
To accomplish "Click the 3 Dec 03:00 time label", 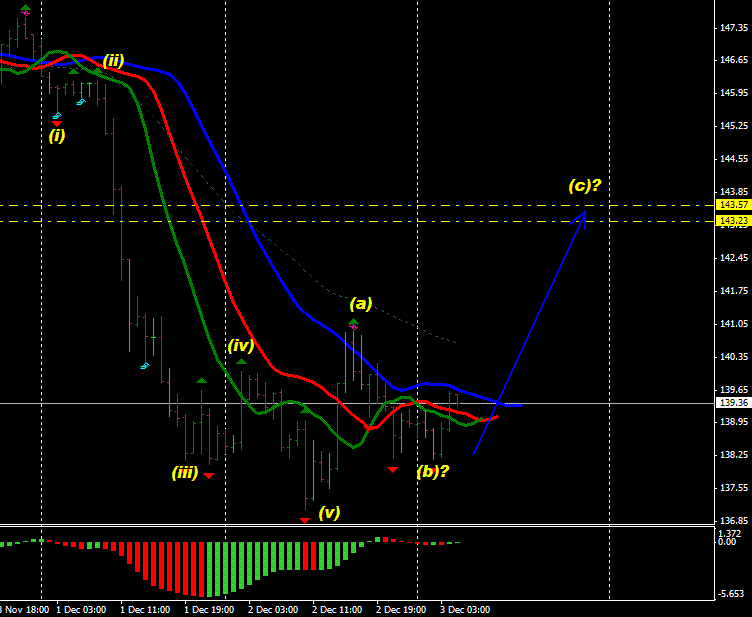I will pos(465,610).
